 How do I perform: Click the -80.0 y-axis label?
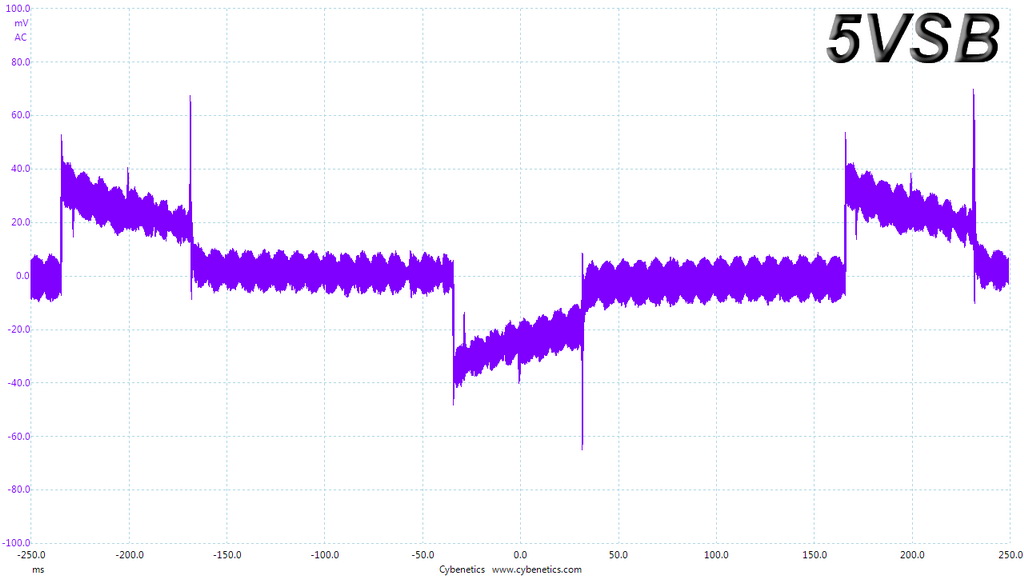coord(19,489)
